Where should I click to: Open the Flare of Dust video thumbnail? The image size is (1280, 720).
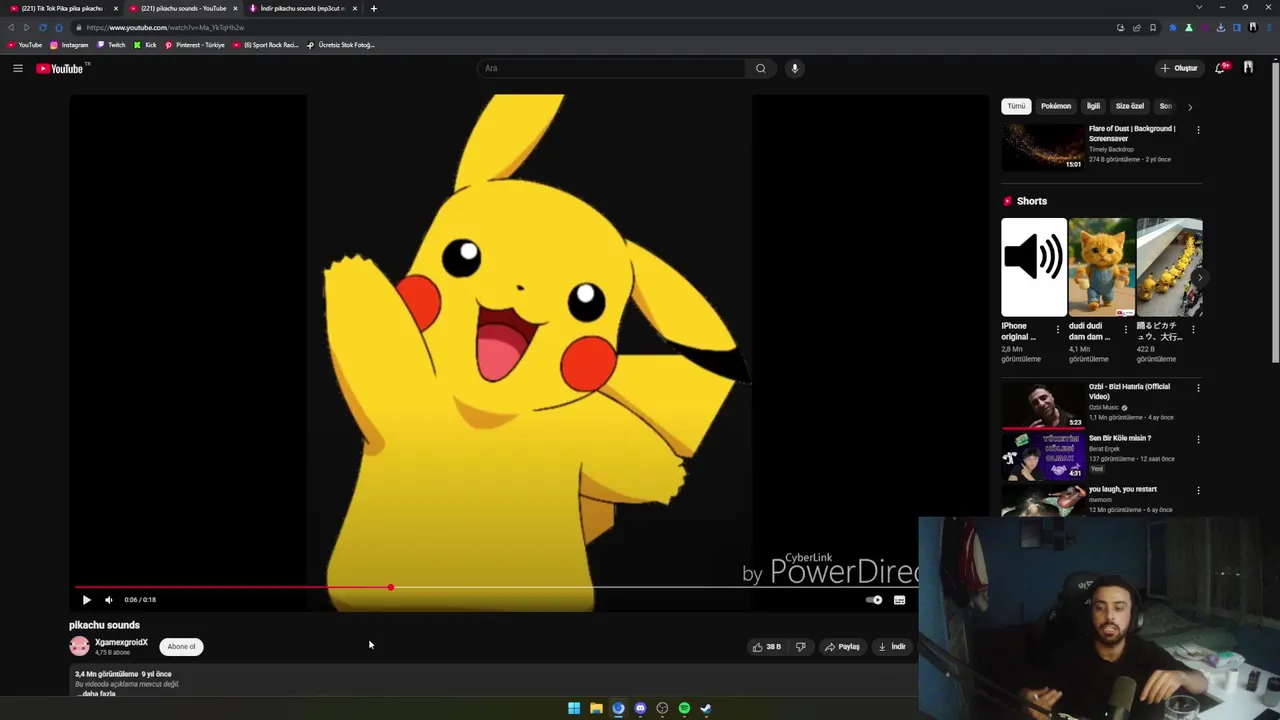click(1043, 146)
